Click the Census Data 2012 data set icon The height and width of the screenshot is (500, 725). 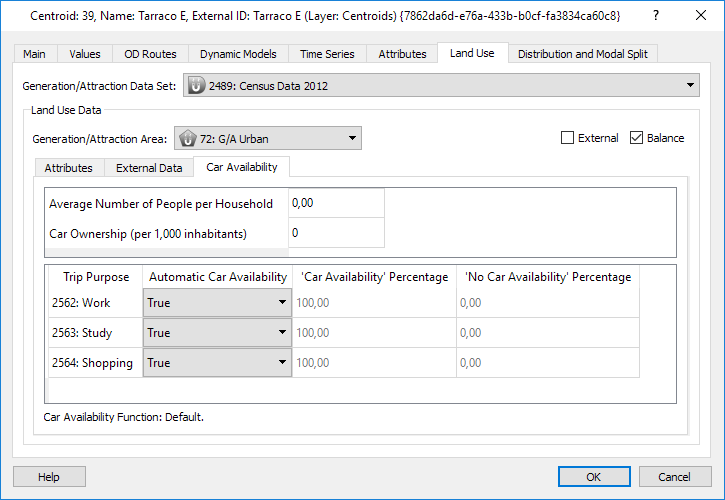(x=196, y=86)
